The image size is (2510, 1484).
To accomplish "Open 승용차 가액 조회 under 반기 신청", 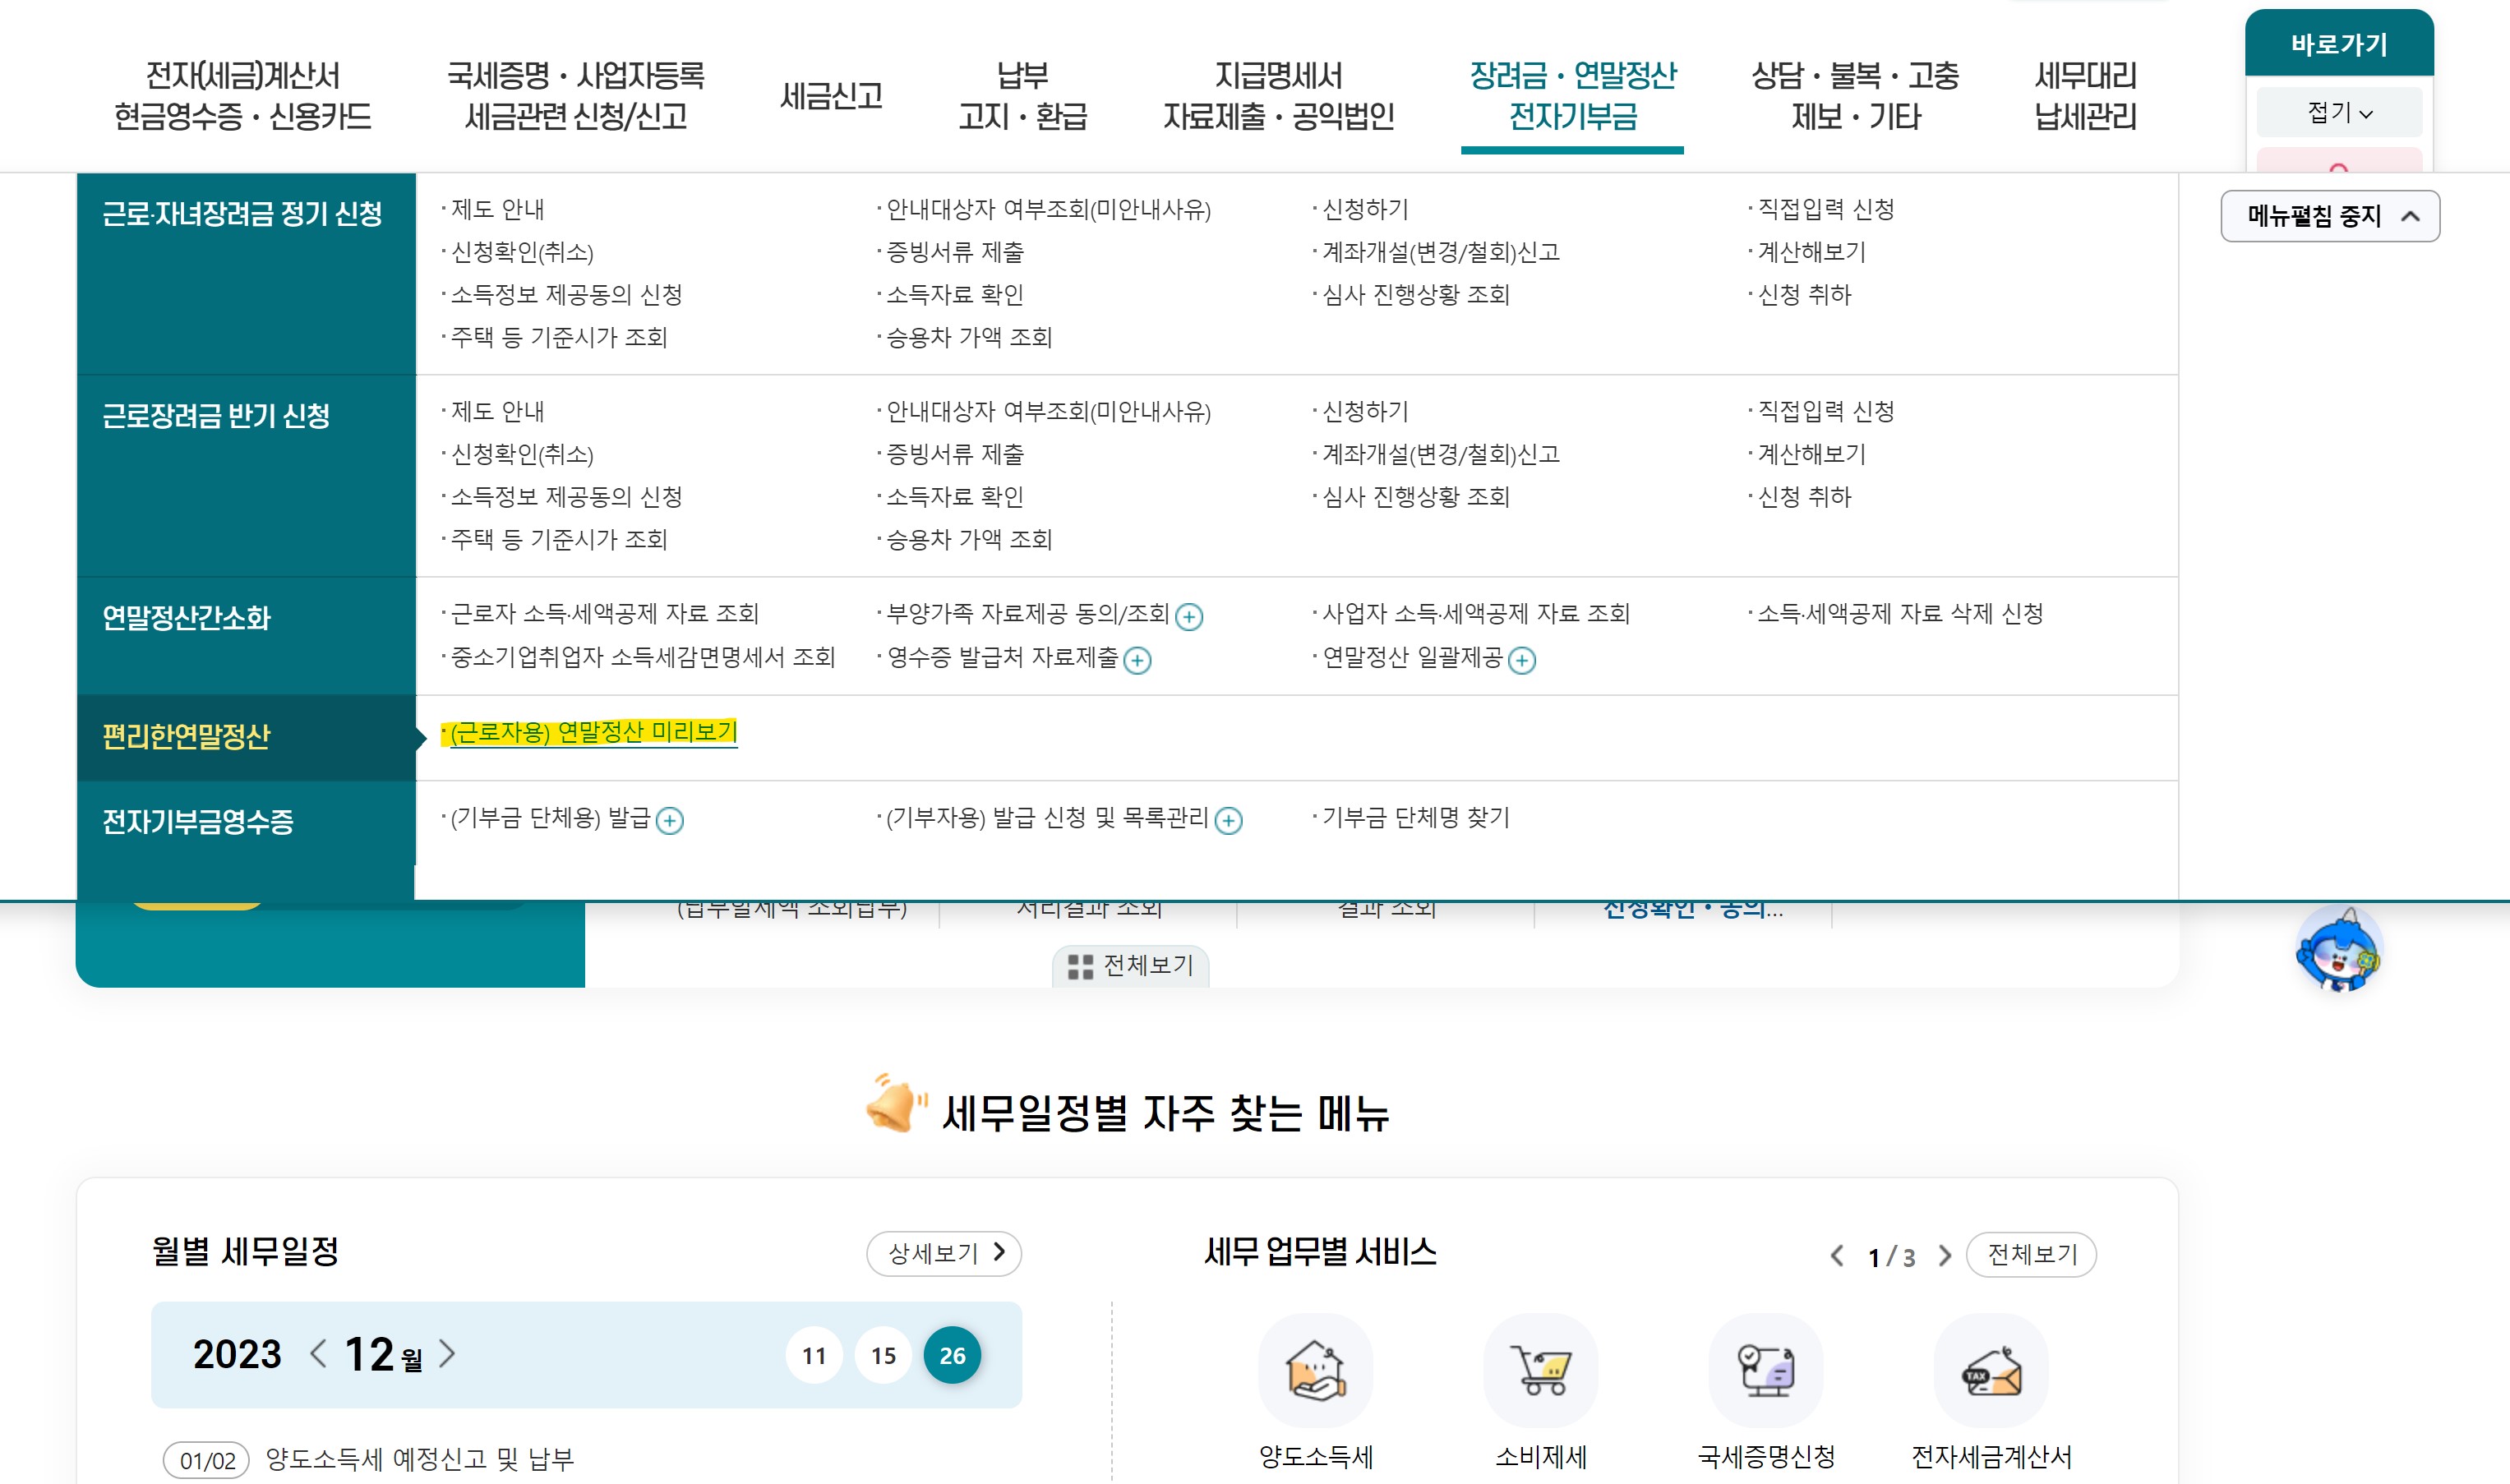I will (x=969, y=540).
